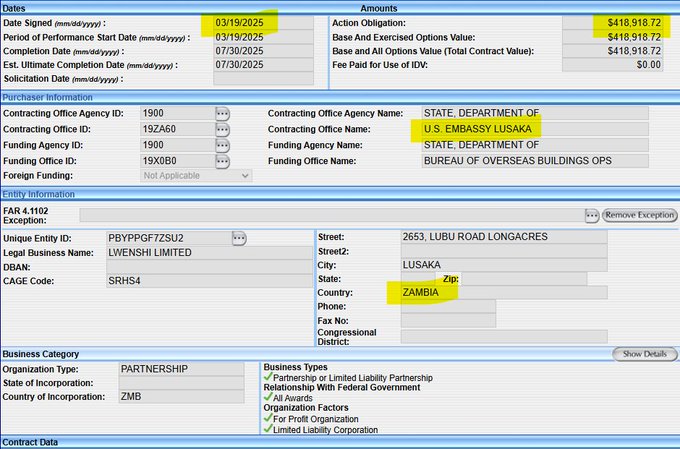Click the All Awards green checkmark
680x449 pixels.
[x=267, y=398]
